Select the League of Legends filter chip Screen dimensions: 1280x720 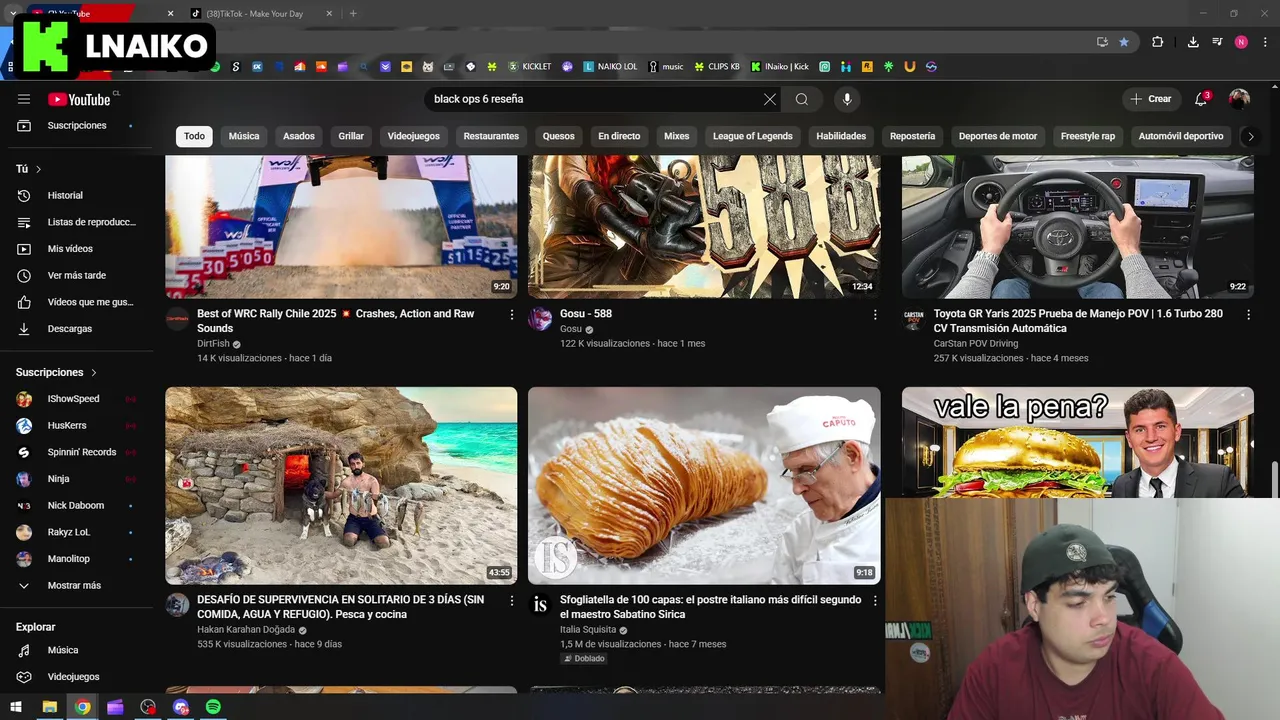coord(753,136)
